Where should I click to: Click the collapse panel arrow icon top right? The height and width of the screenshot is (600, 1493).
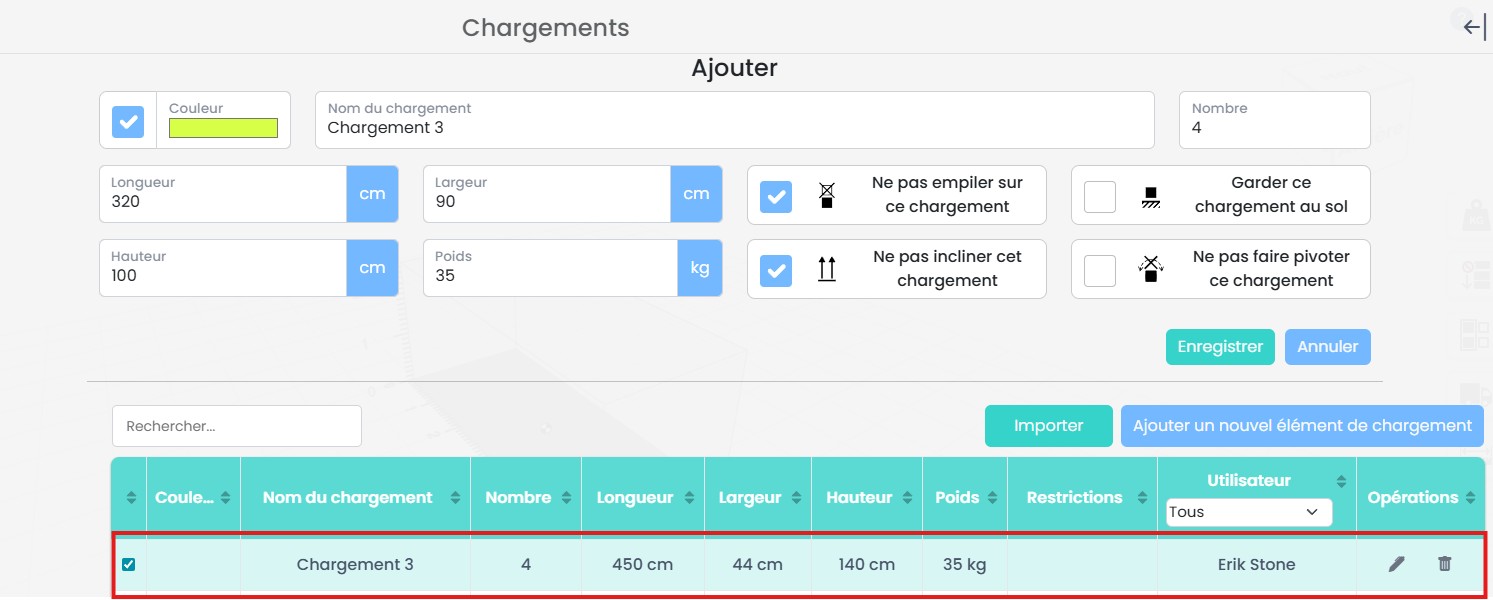pyautogui.click(x=1474, y=27)
